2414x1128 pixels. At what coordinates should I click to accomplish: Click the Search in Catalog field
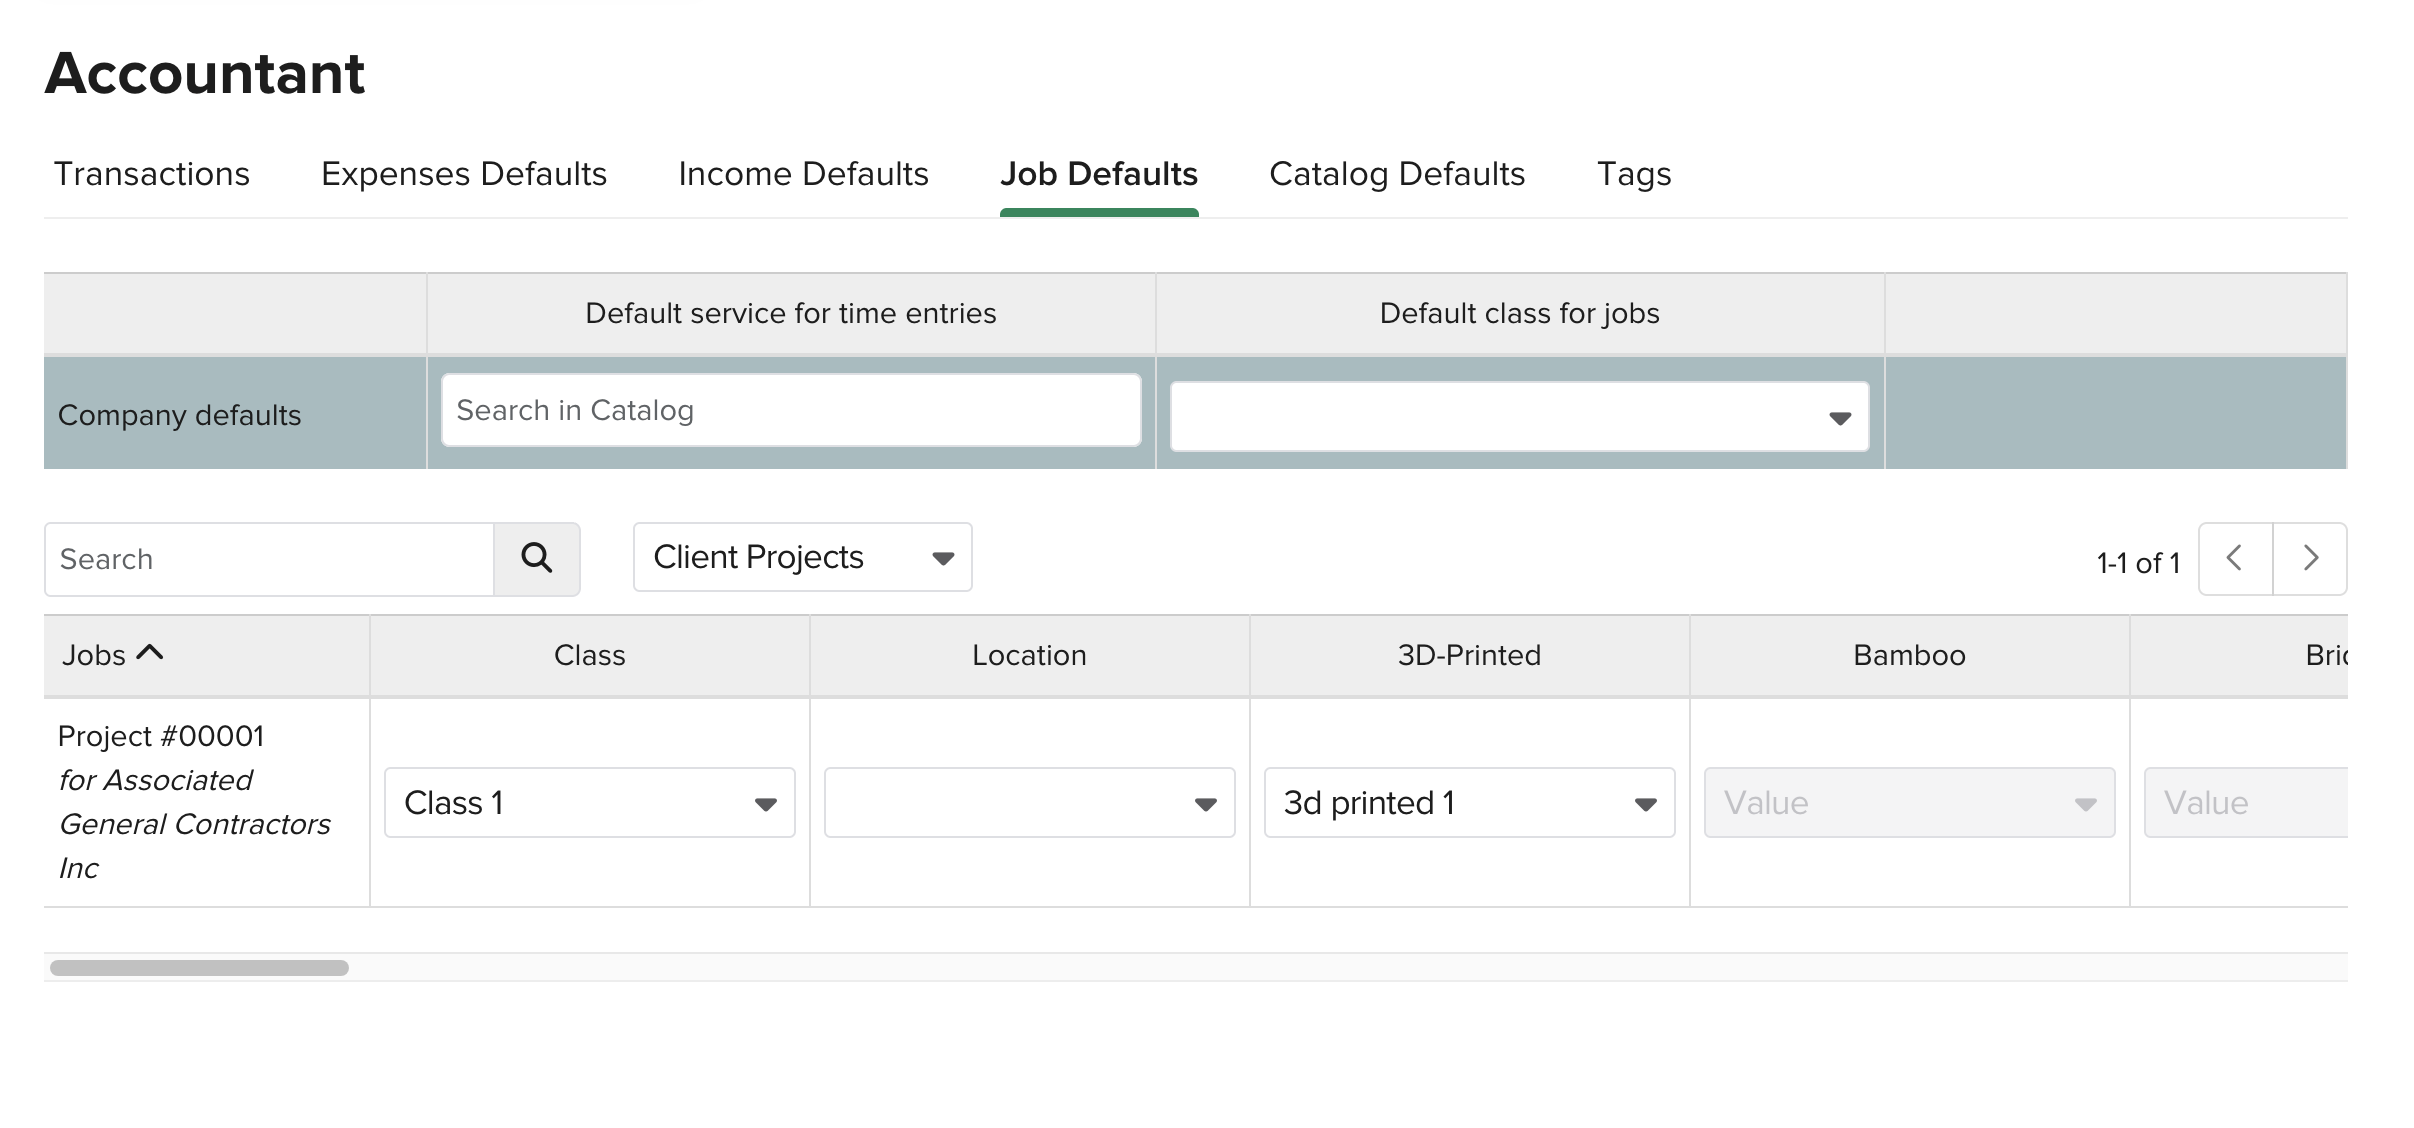(x=790, y=410)
